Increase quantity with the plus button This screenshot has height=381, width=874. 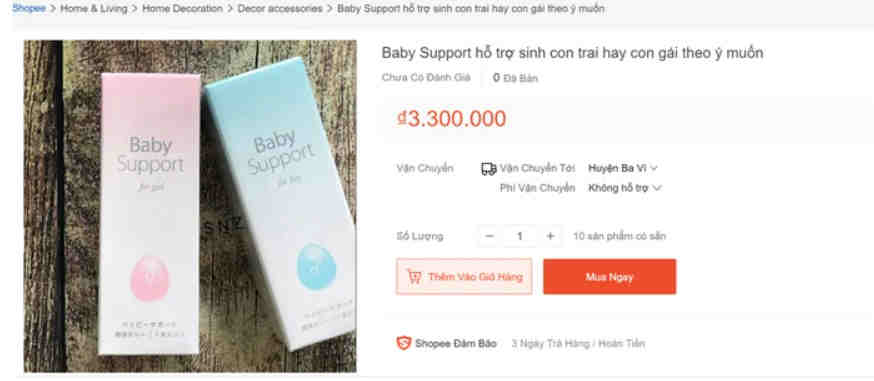pos(550,236)
